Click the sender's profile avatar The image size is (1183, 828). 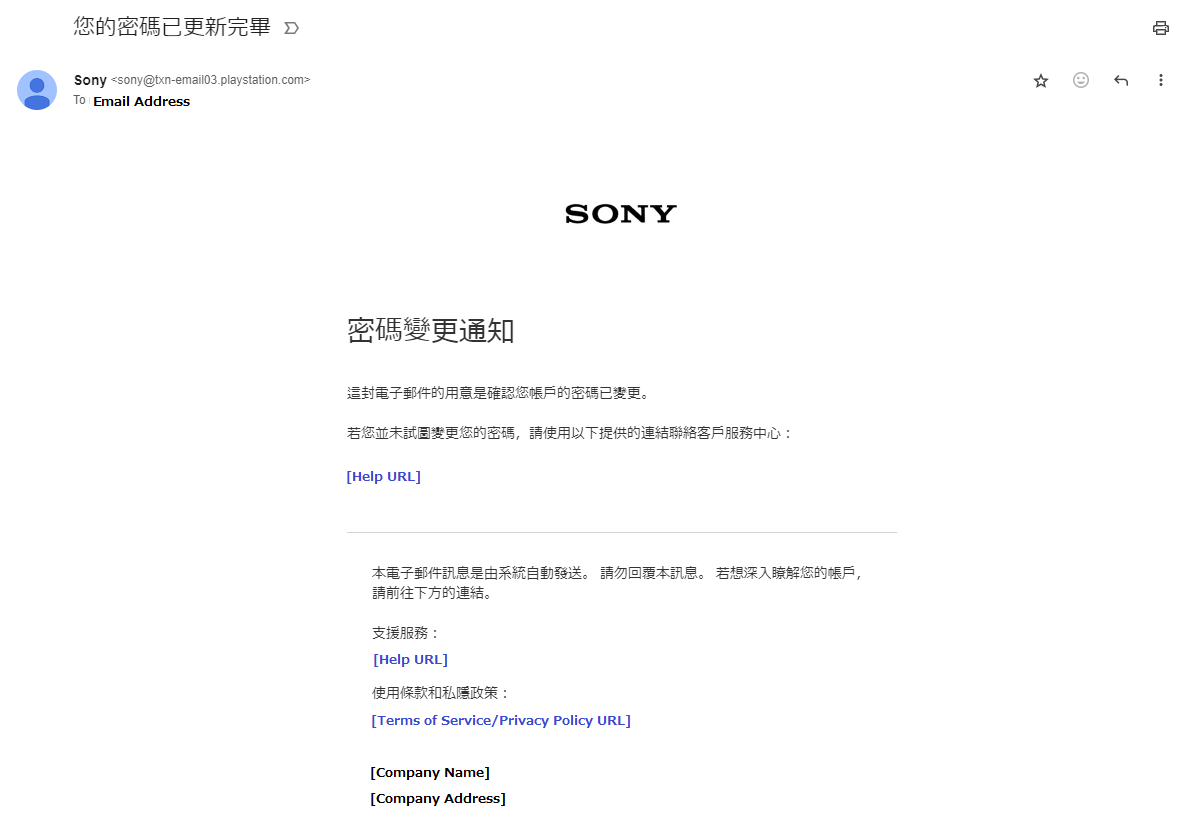point(37,90)
